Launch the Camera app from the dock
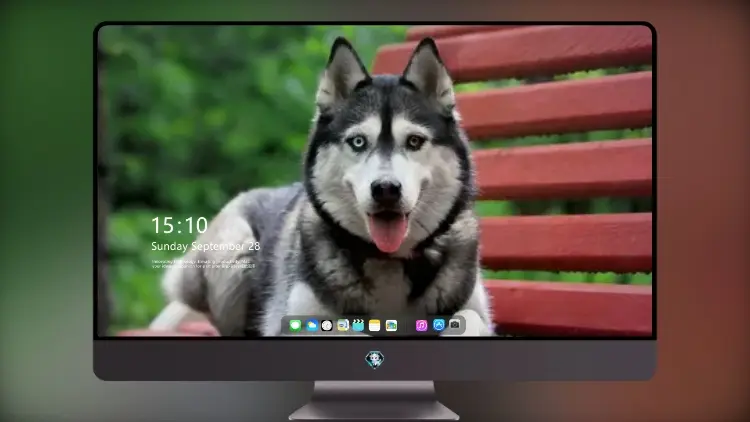The width and height of the screenshot is (750, 422). tap(455, 325)
